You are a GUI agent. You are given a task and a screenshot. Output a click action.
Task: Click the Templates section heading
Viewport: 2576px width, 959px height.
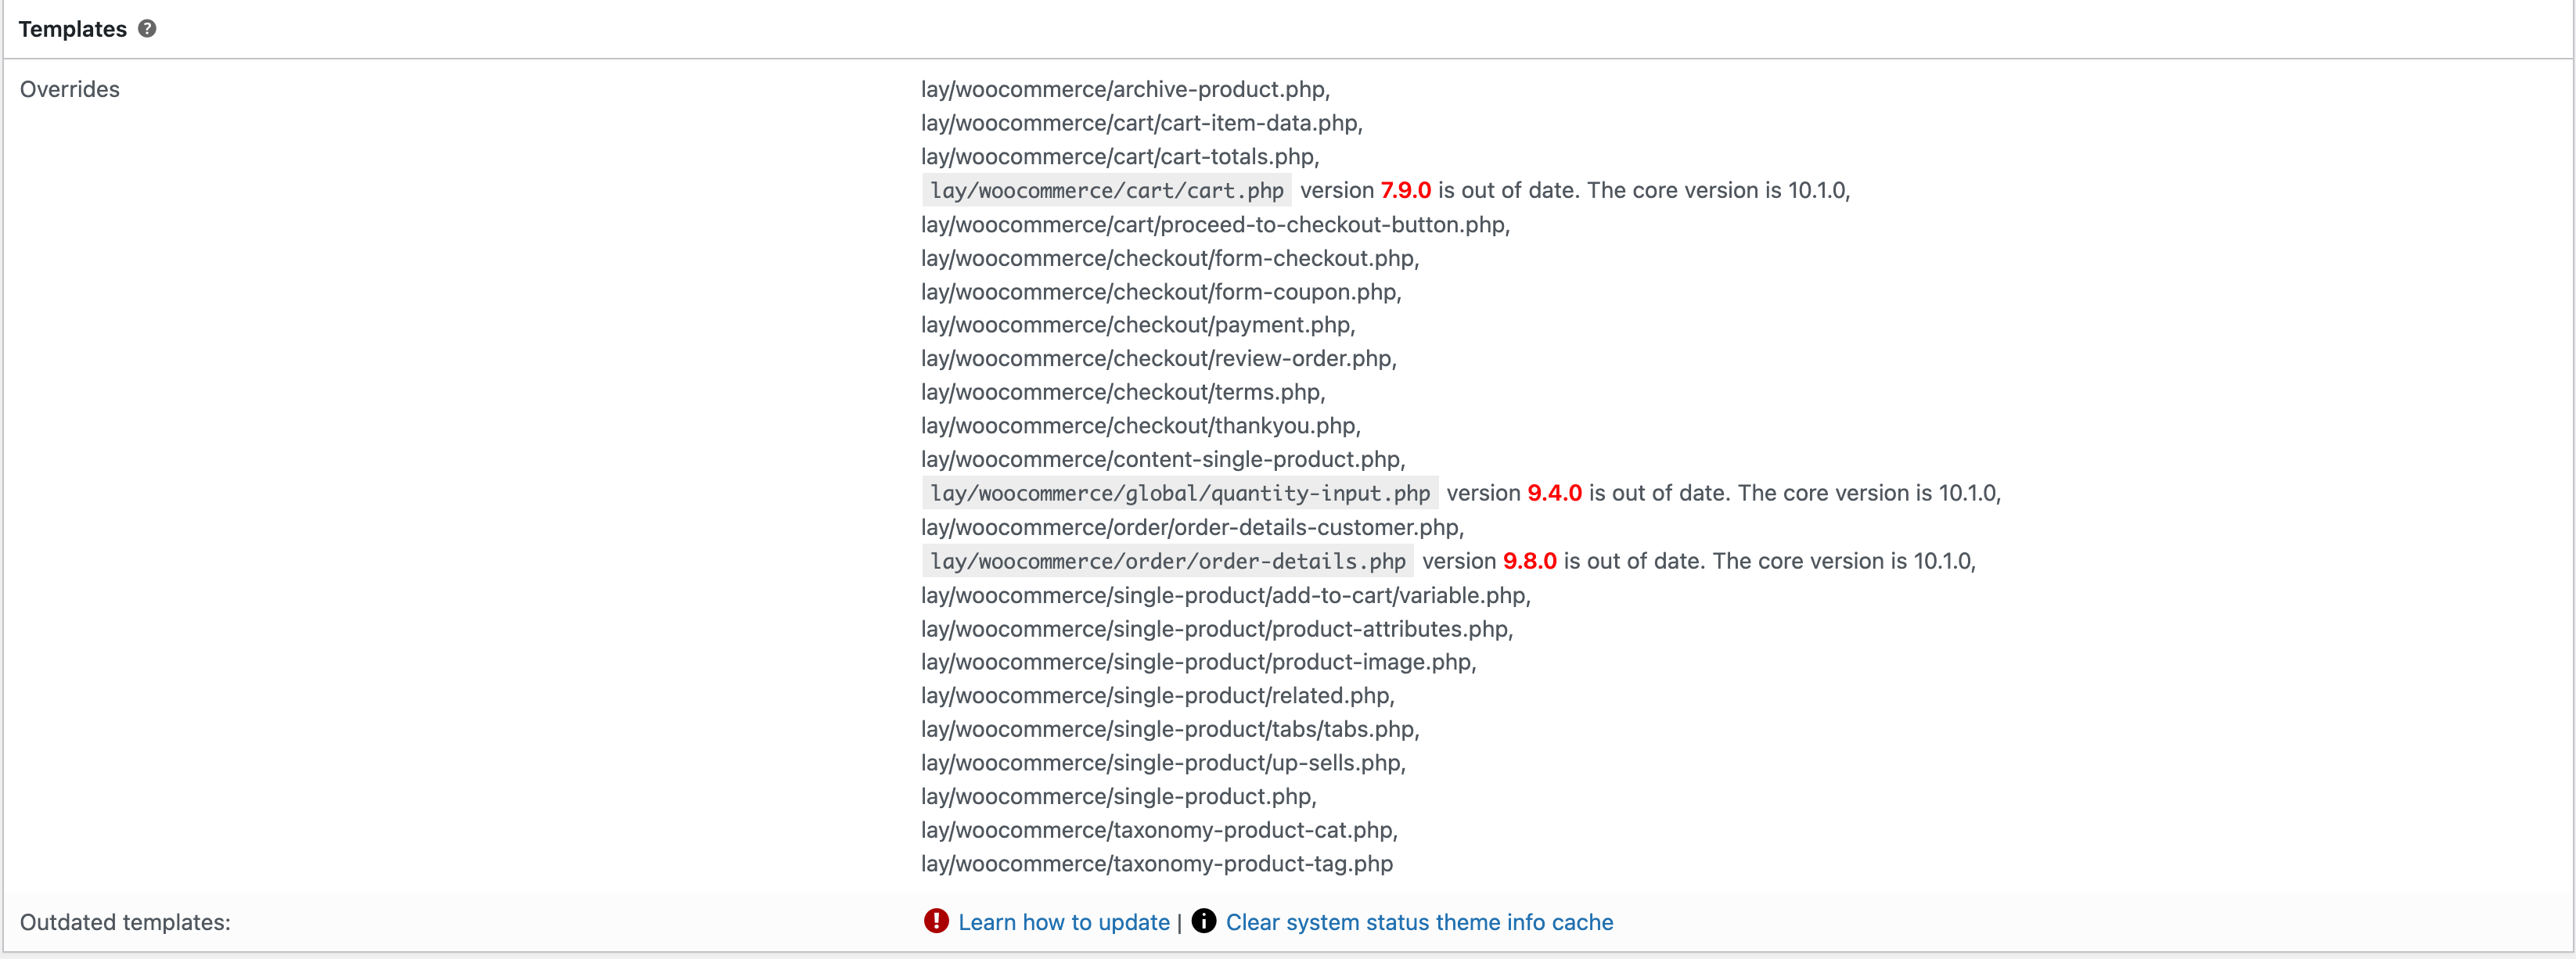click(x=73, y=29)
